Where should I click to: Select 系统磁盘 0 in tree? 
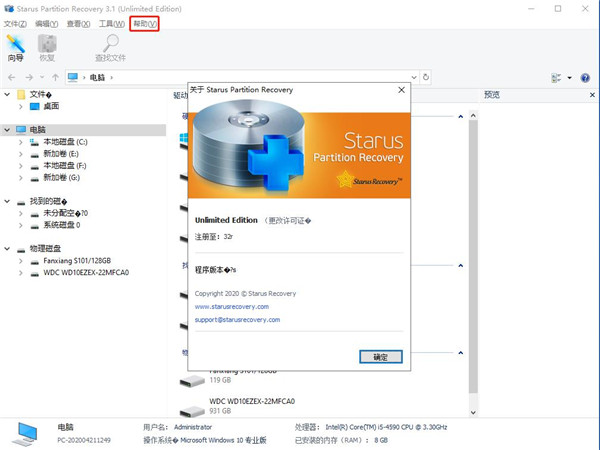(x=62, y=225)
